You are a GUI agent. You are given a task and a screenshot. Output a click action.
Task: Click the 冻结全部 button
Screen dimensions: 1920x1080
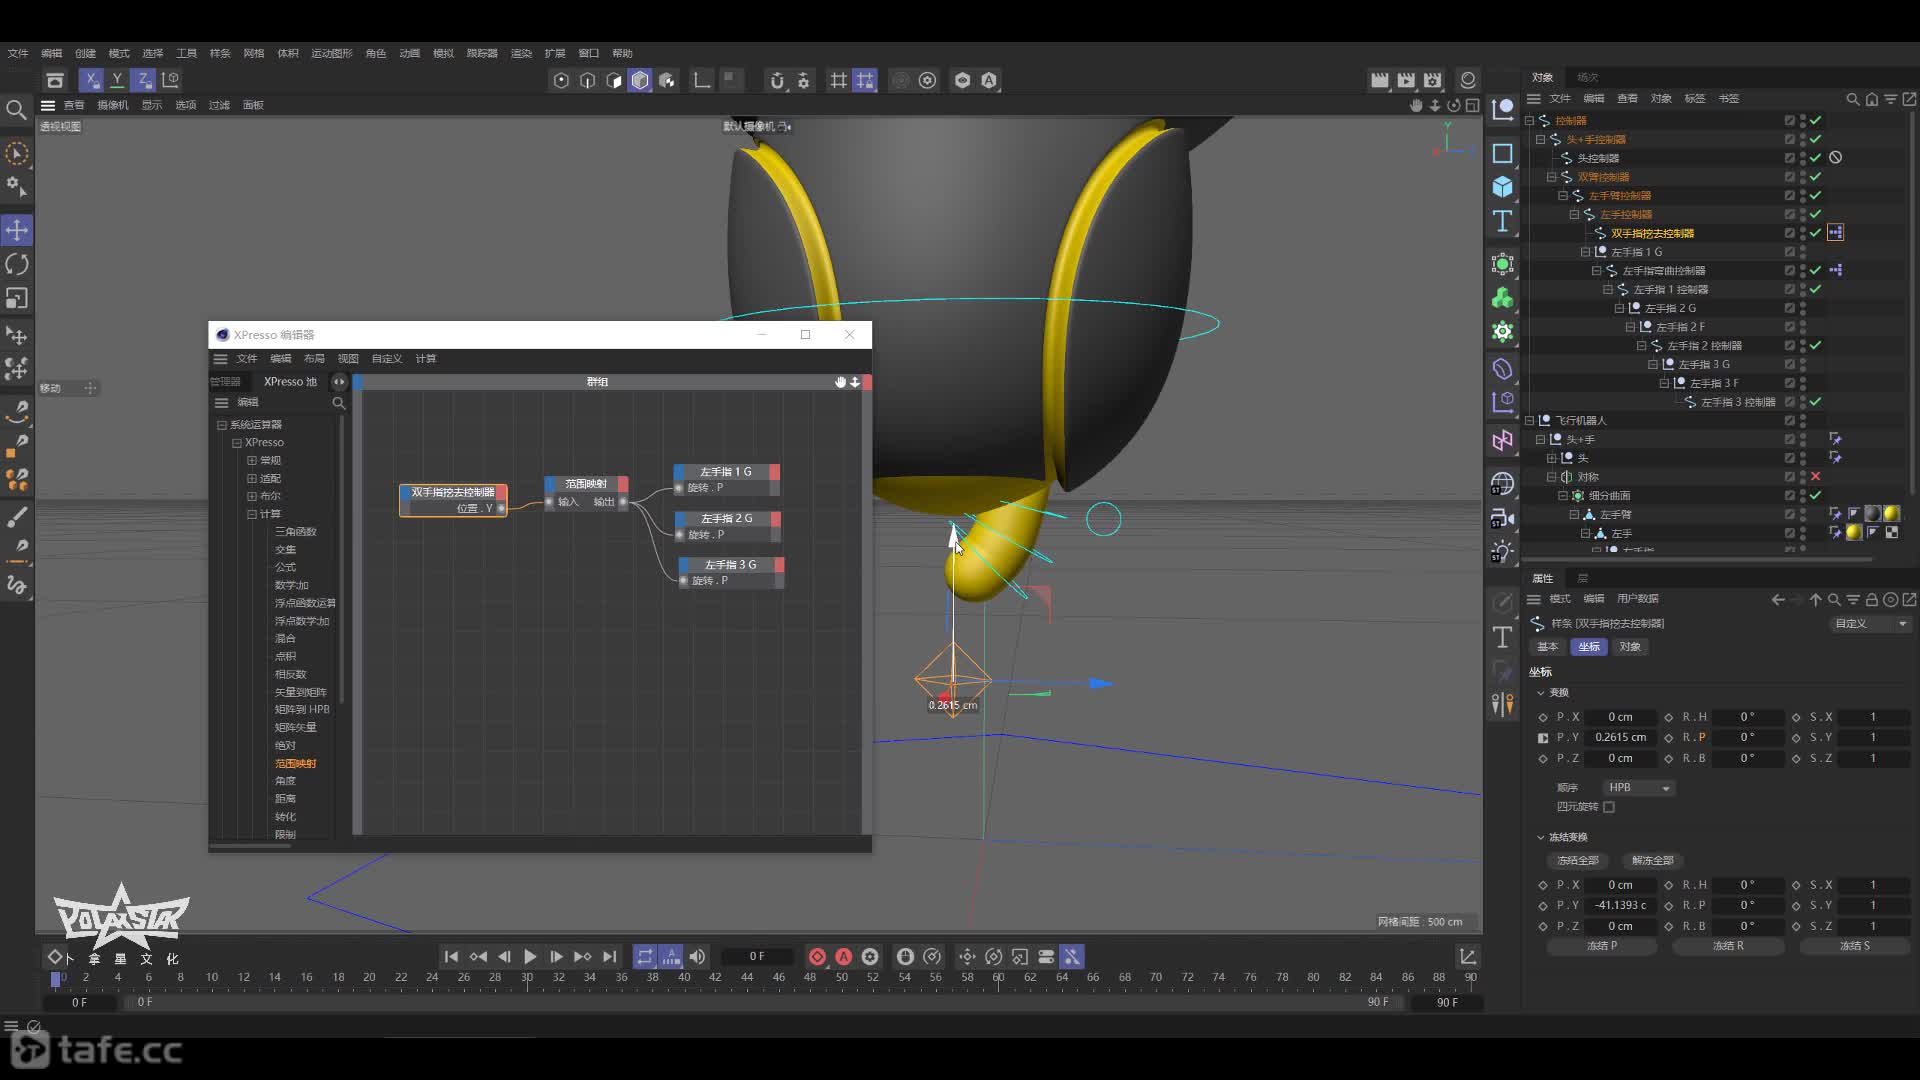pos(1577,861)
